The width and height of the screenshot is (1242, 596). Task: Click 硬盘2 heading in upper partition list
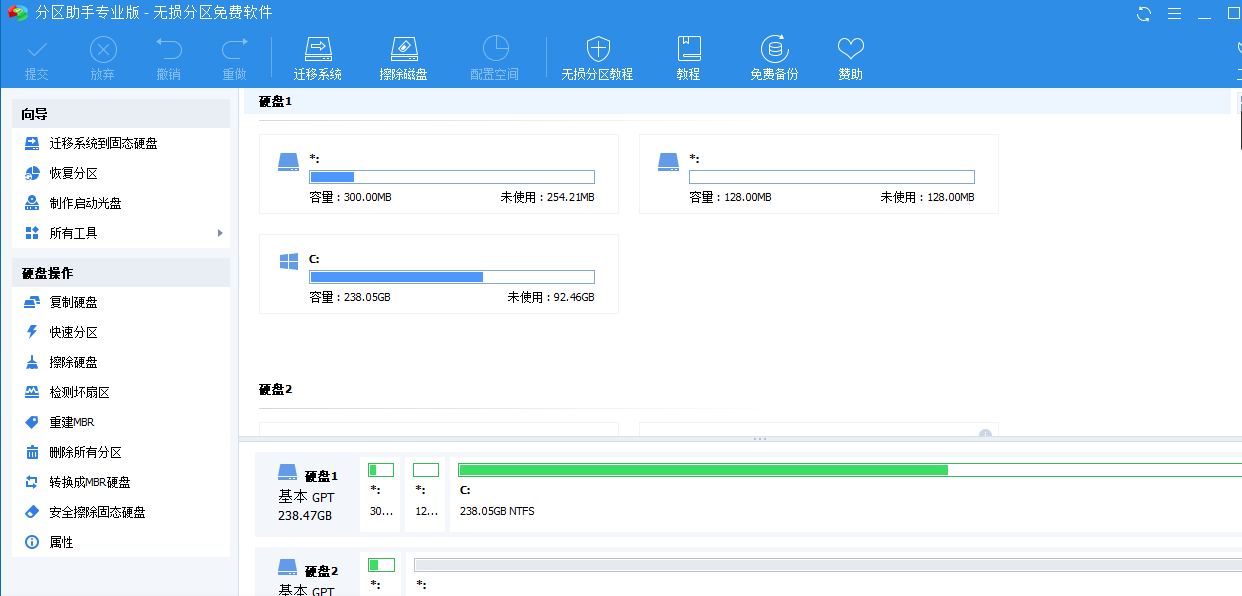(275, 390)
